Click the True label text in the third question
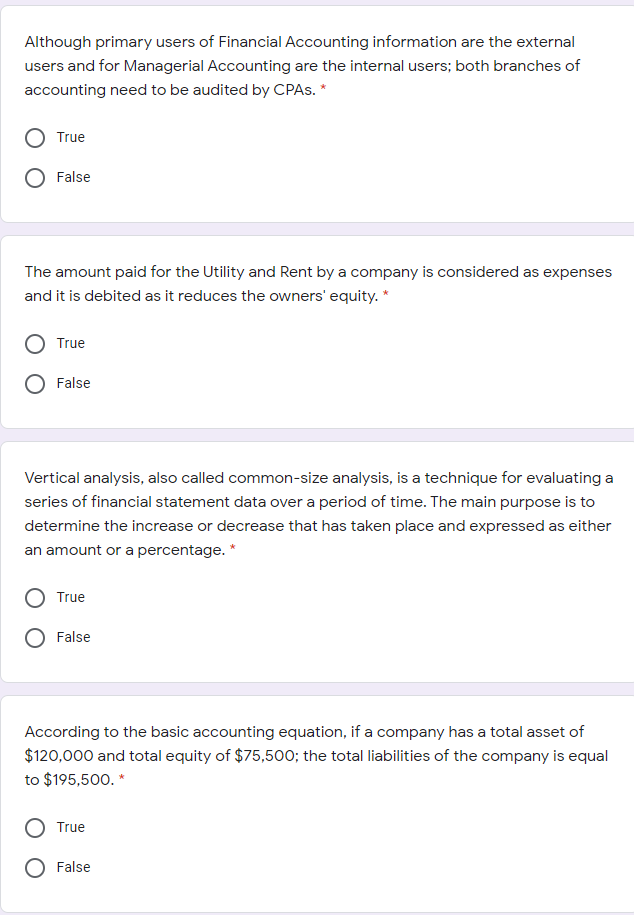This screenshot has width=634, height=915. click(71, 597)
